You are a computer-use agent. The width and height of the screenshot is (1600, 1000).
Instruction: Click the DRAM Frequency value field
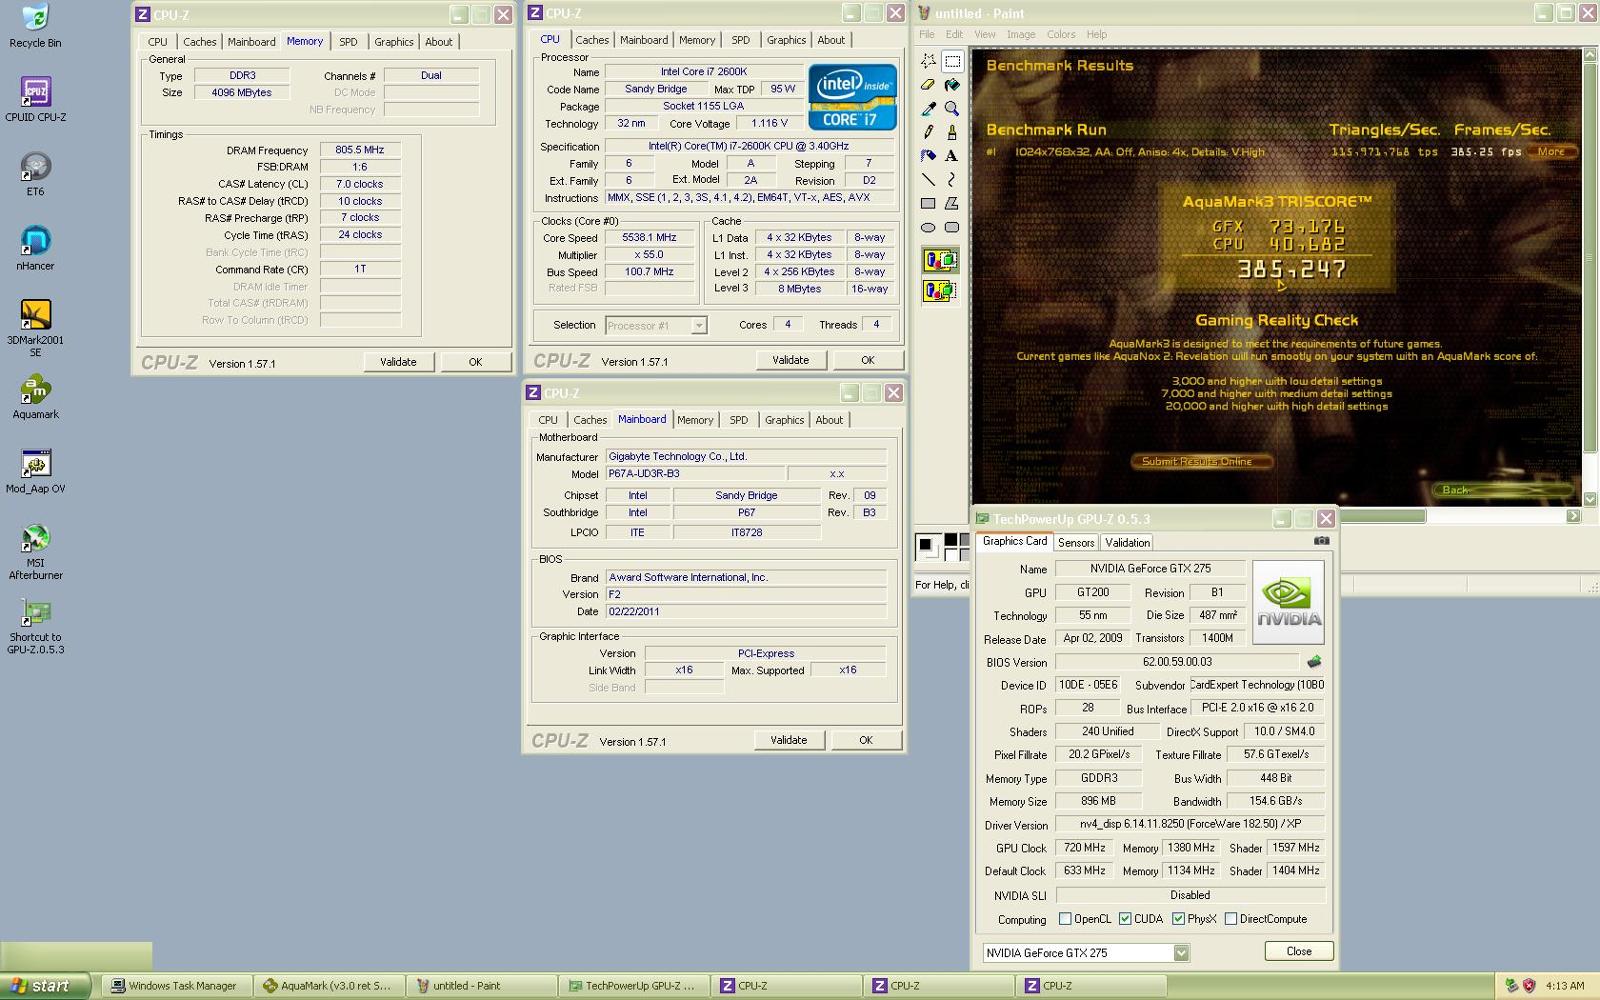(x=360, y=150)
